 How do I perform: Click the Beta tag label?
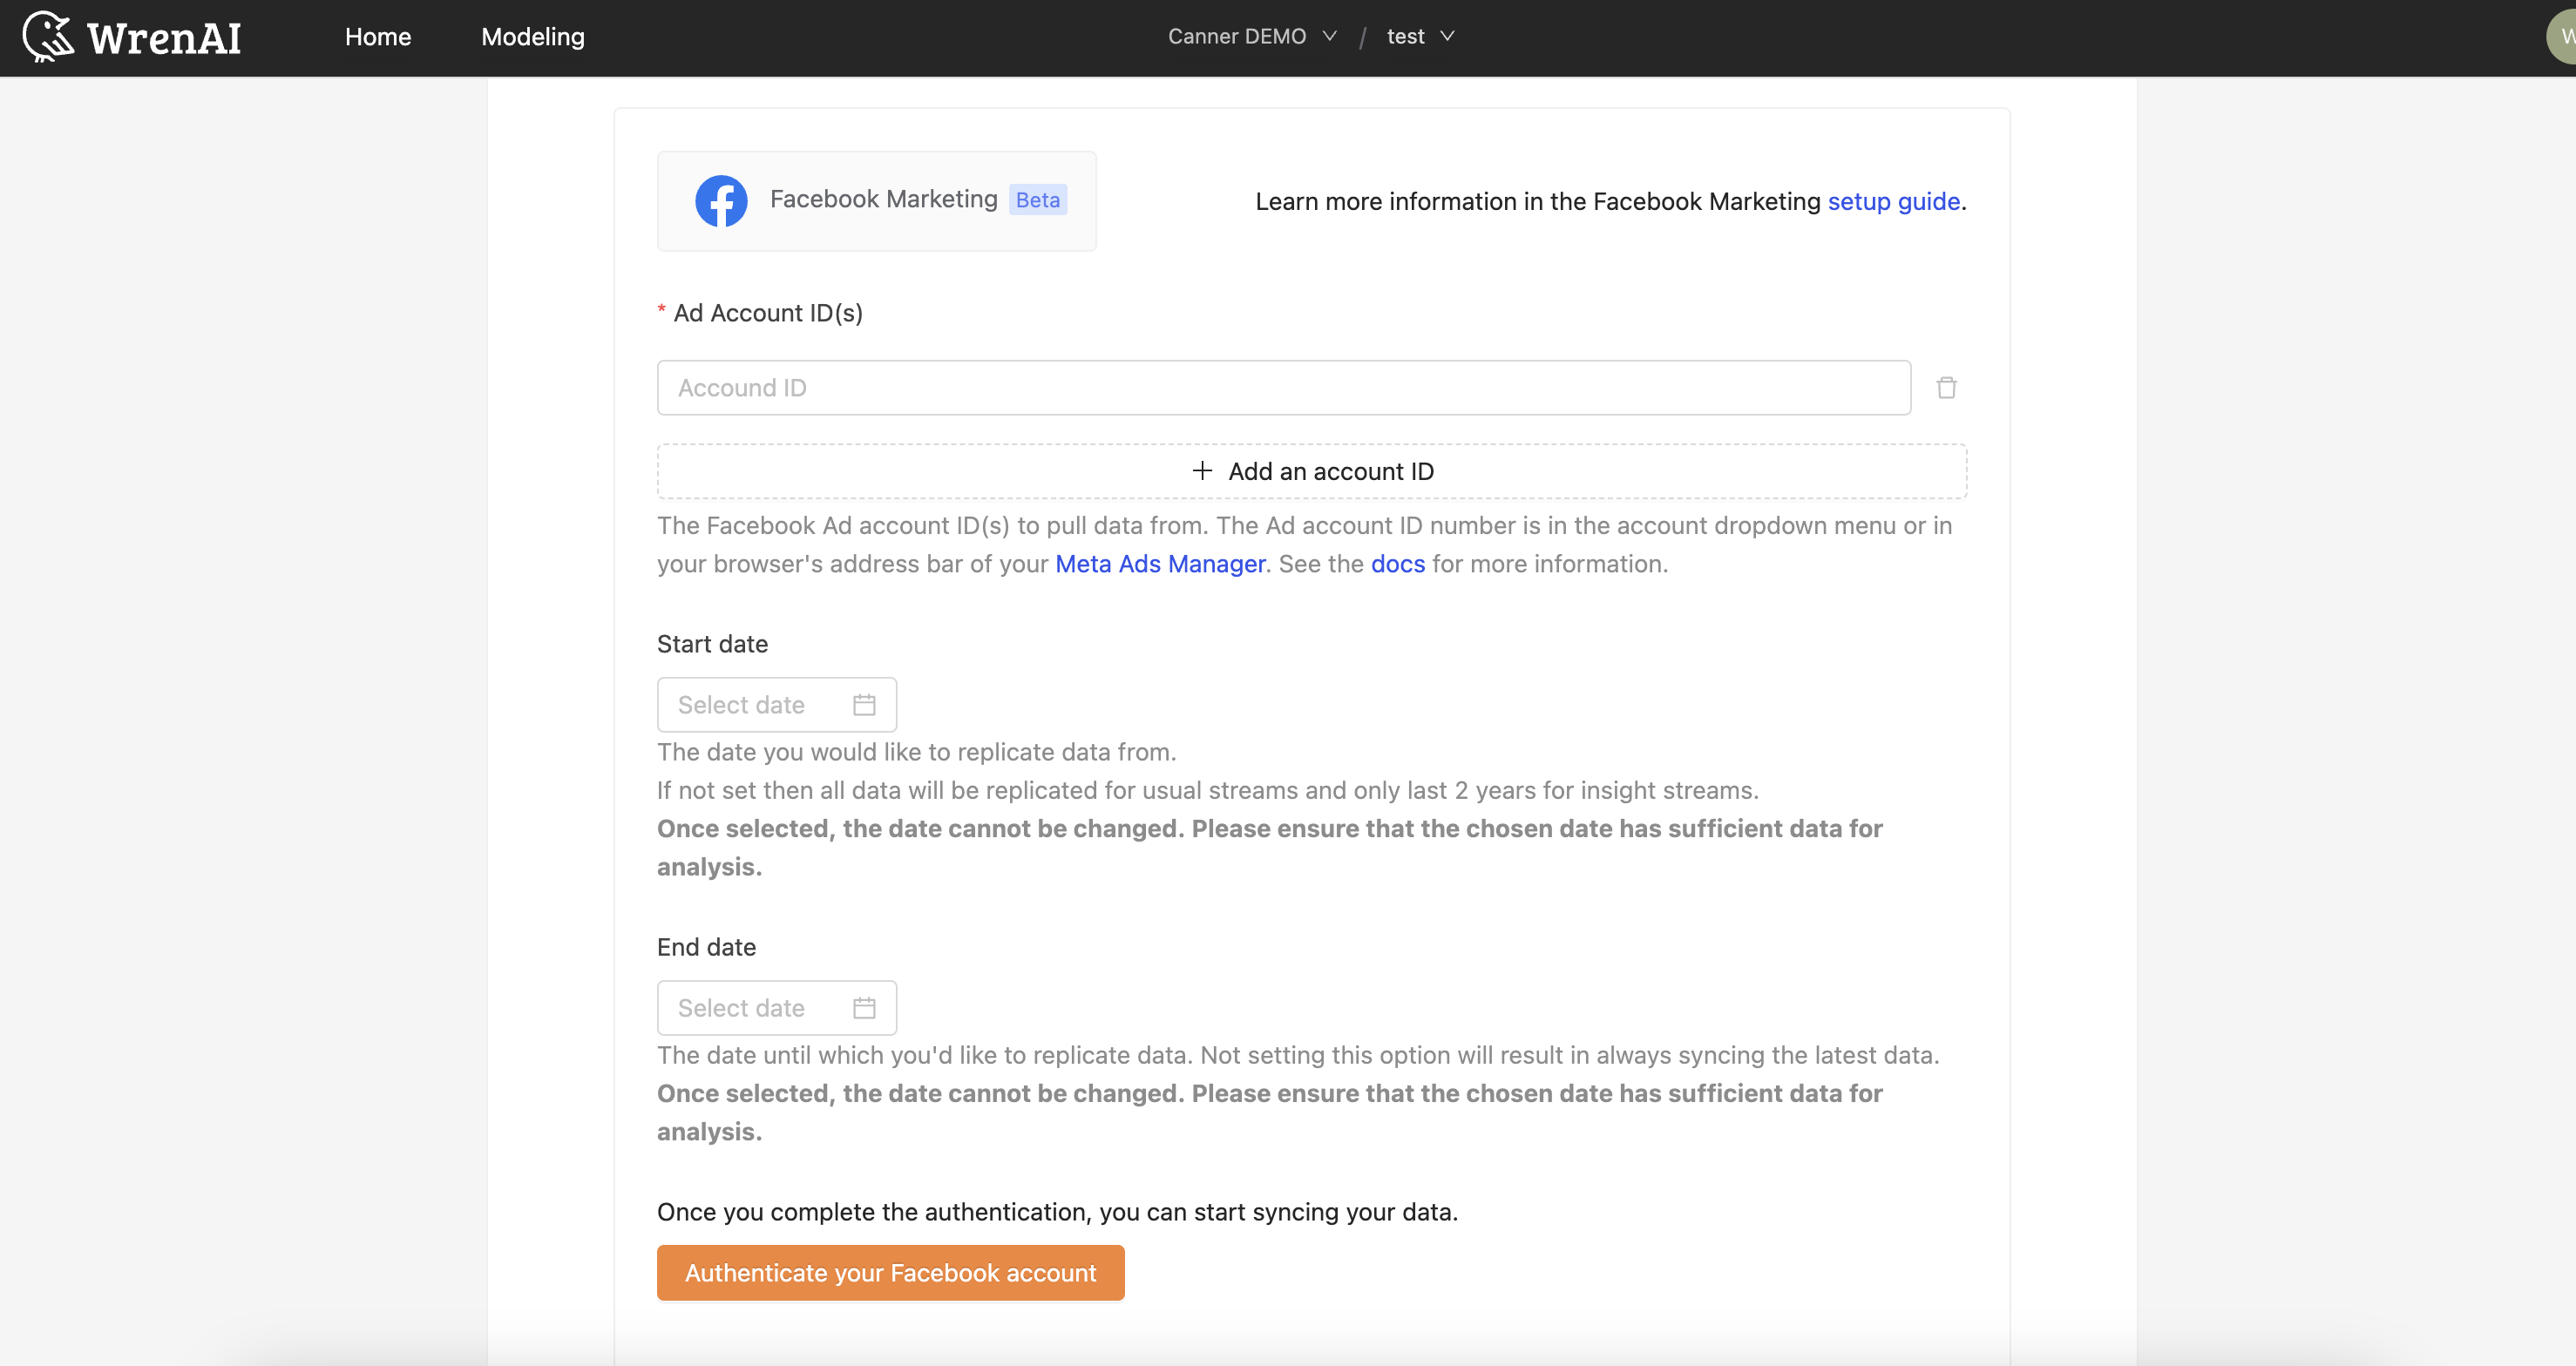[1040, 199]
